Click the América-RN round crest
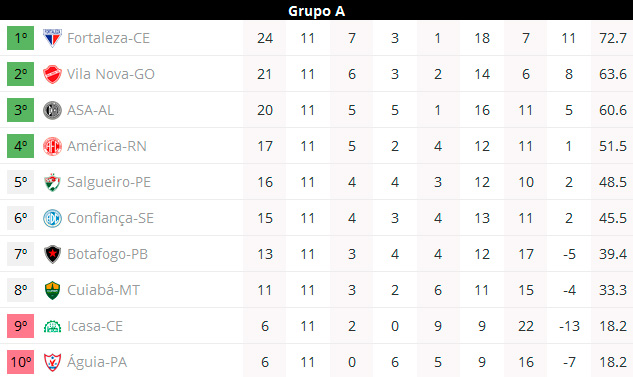633x377 pixels. [52, 146]
